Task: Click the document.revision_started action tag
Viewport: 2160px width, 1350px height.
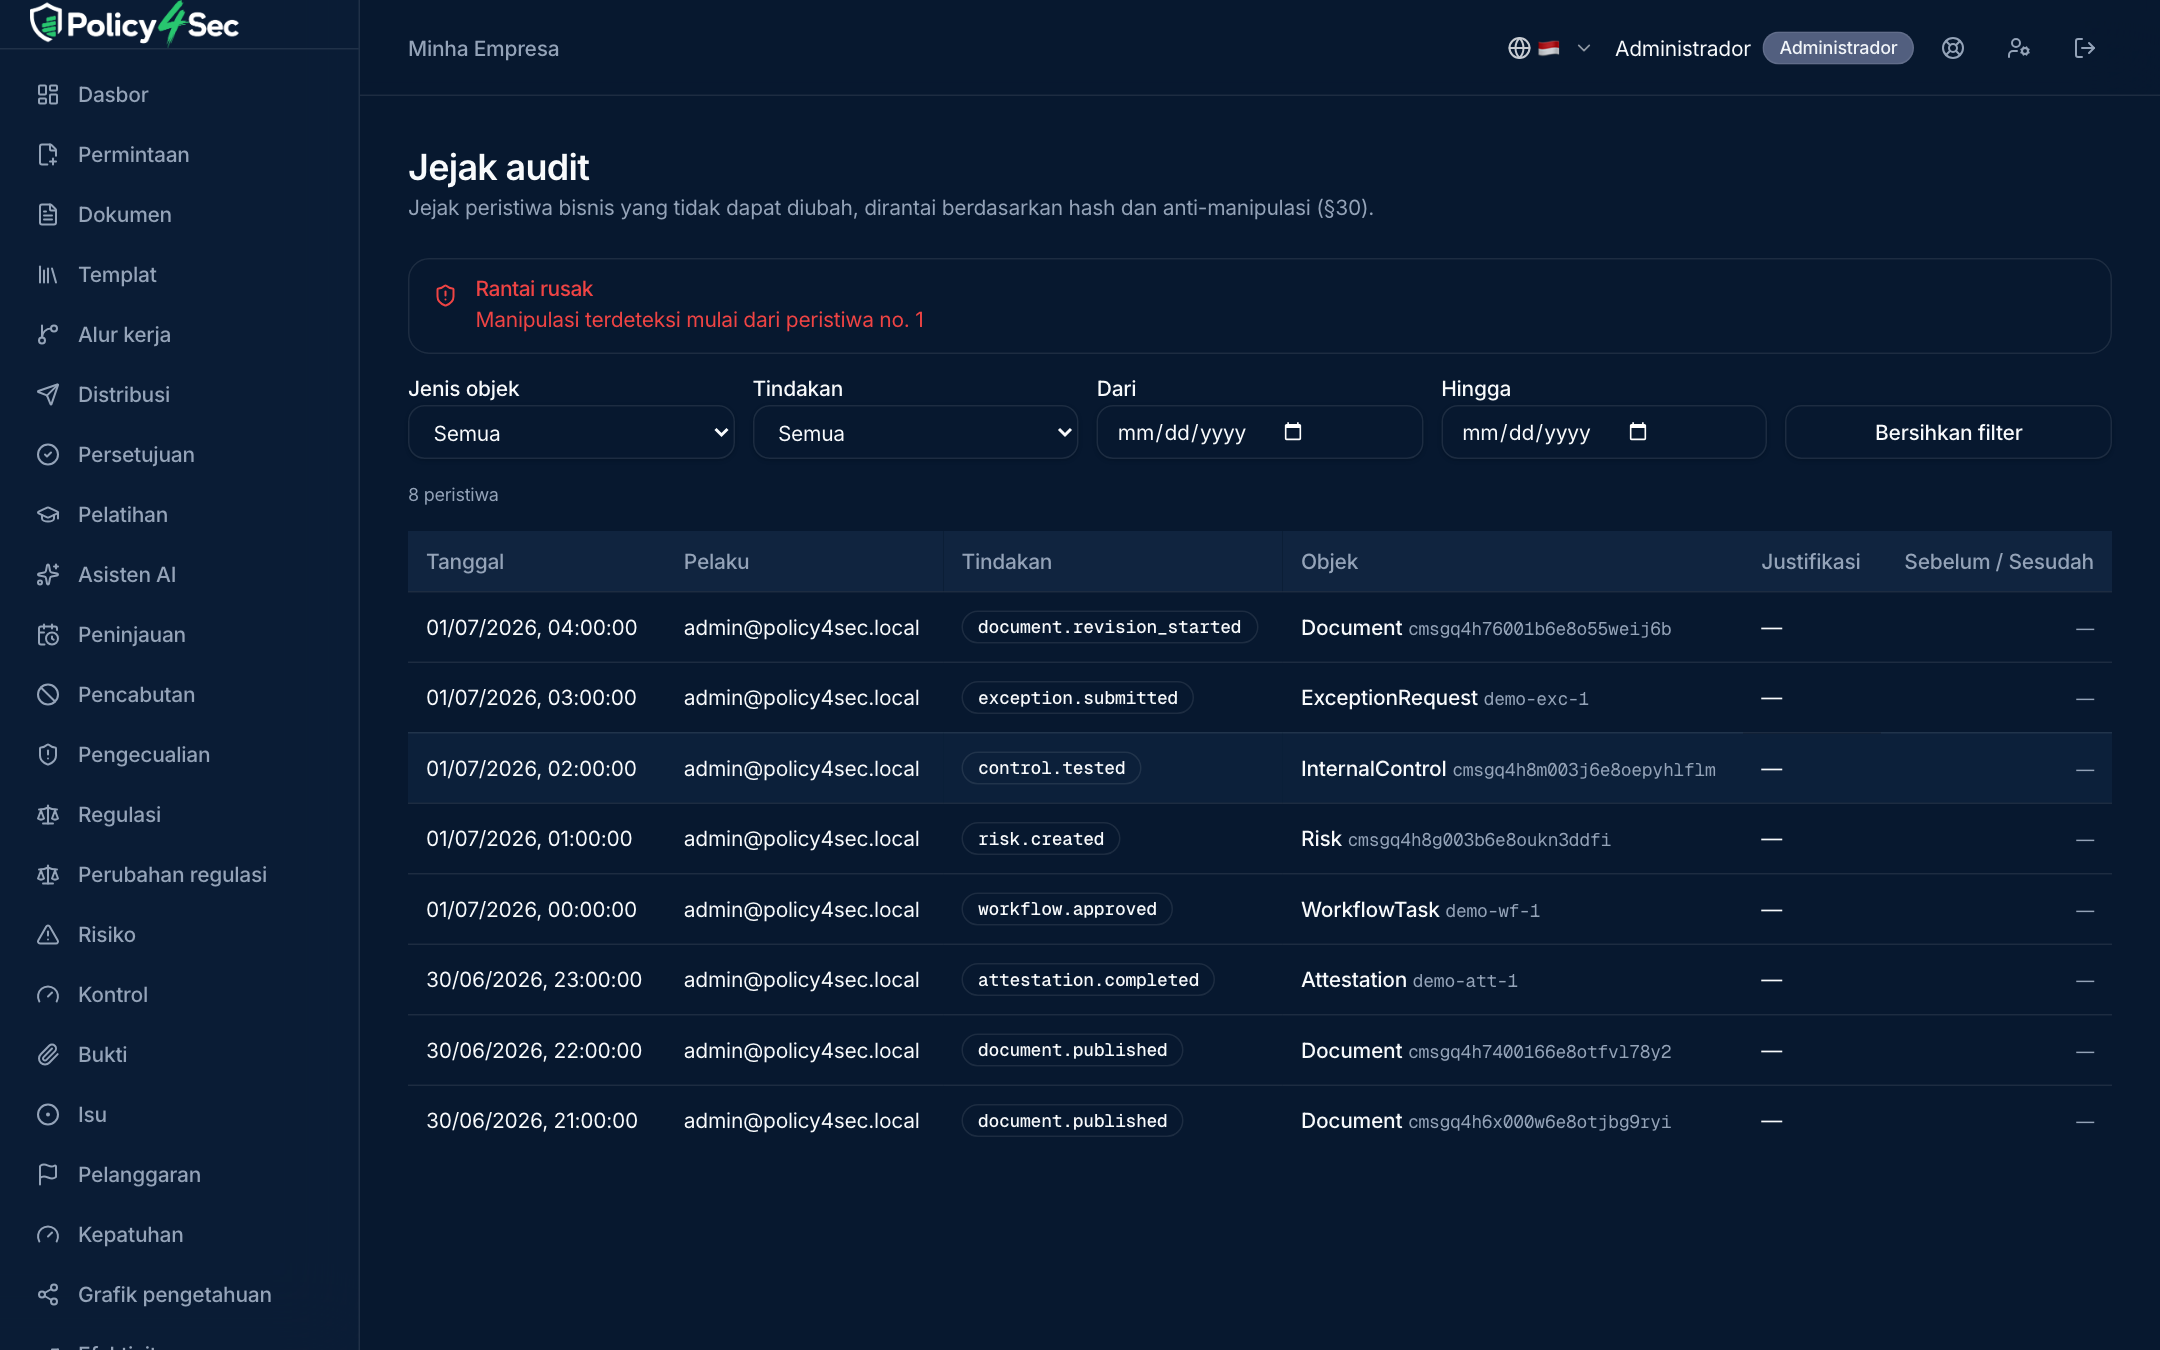Action: click(x=1109, y=627)
